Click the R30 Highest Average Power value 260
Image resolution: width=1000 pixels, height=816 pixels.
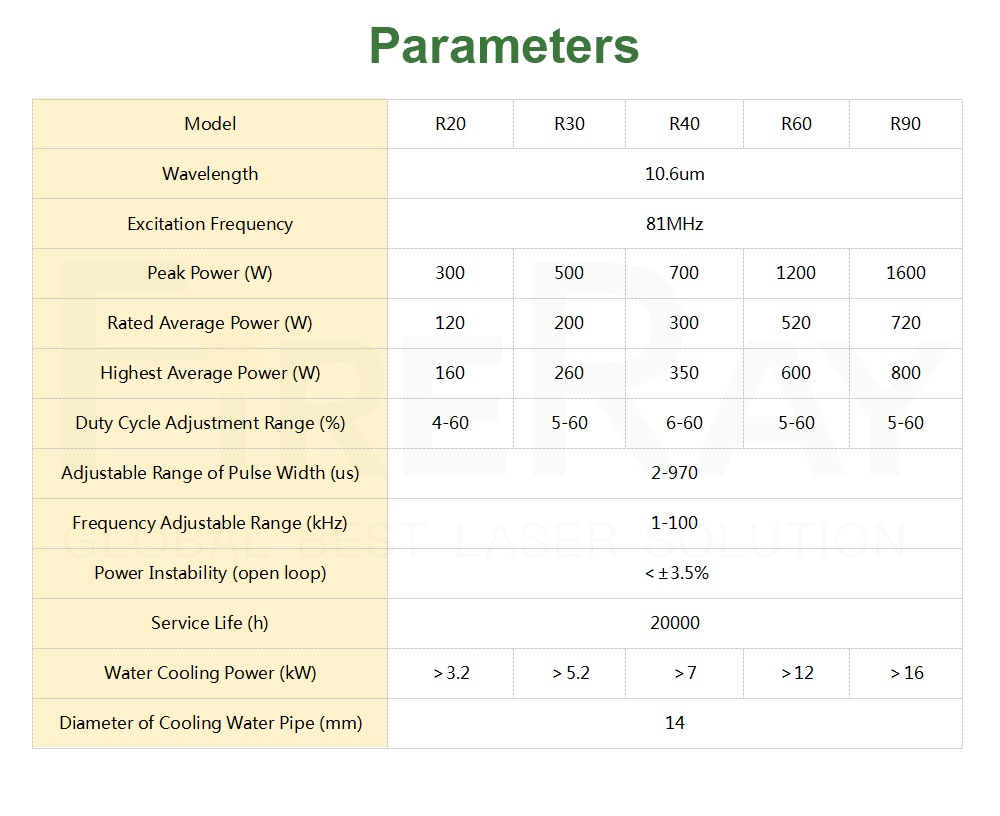pyautogui.click(x=569, y=373)
